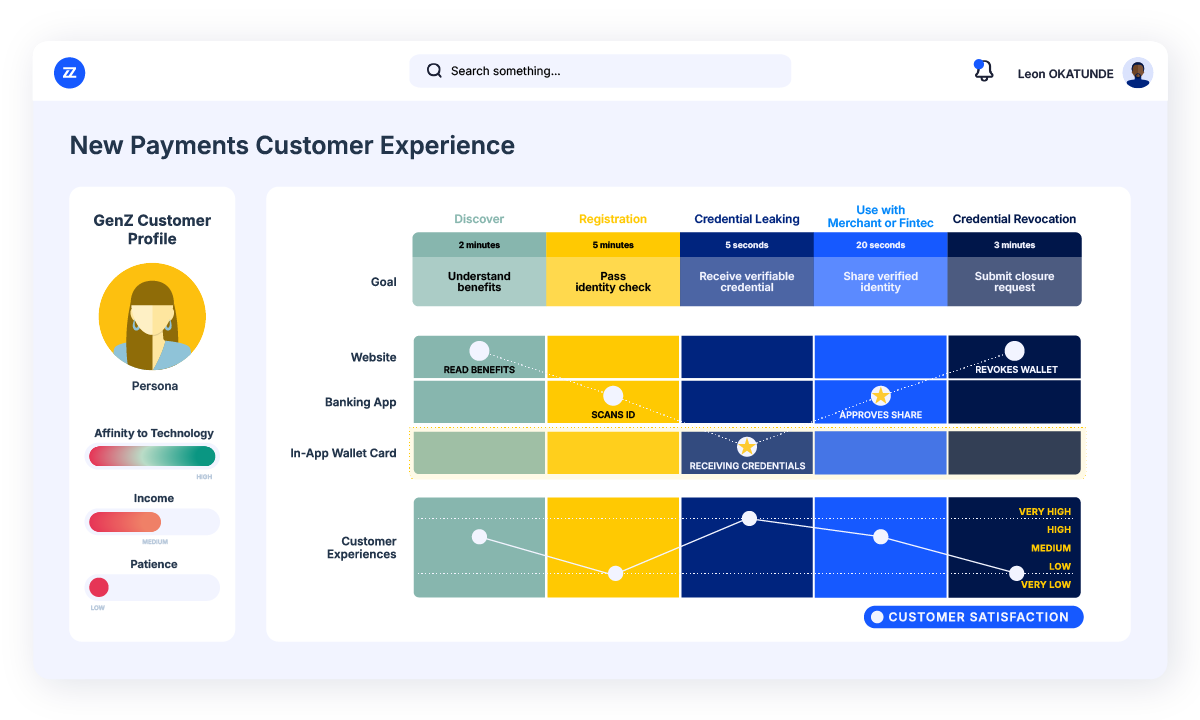The width and height of the screenshot is (1200, 720).
Task: Click the blue ZZ logo icon
Action: pos(70,72)
